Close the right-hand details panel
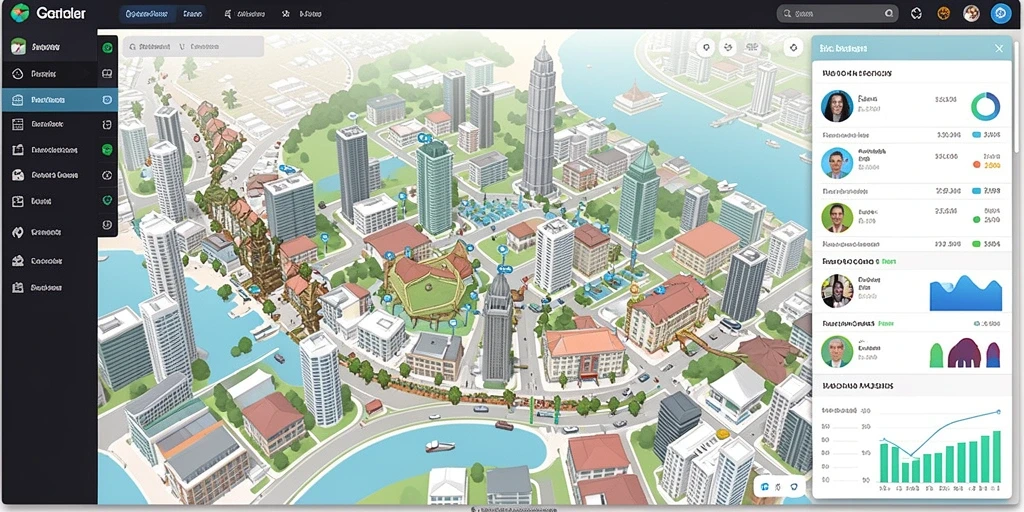1024x512 pixels. pyautogui.click(x=999, y=48)
